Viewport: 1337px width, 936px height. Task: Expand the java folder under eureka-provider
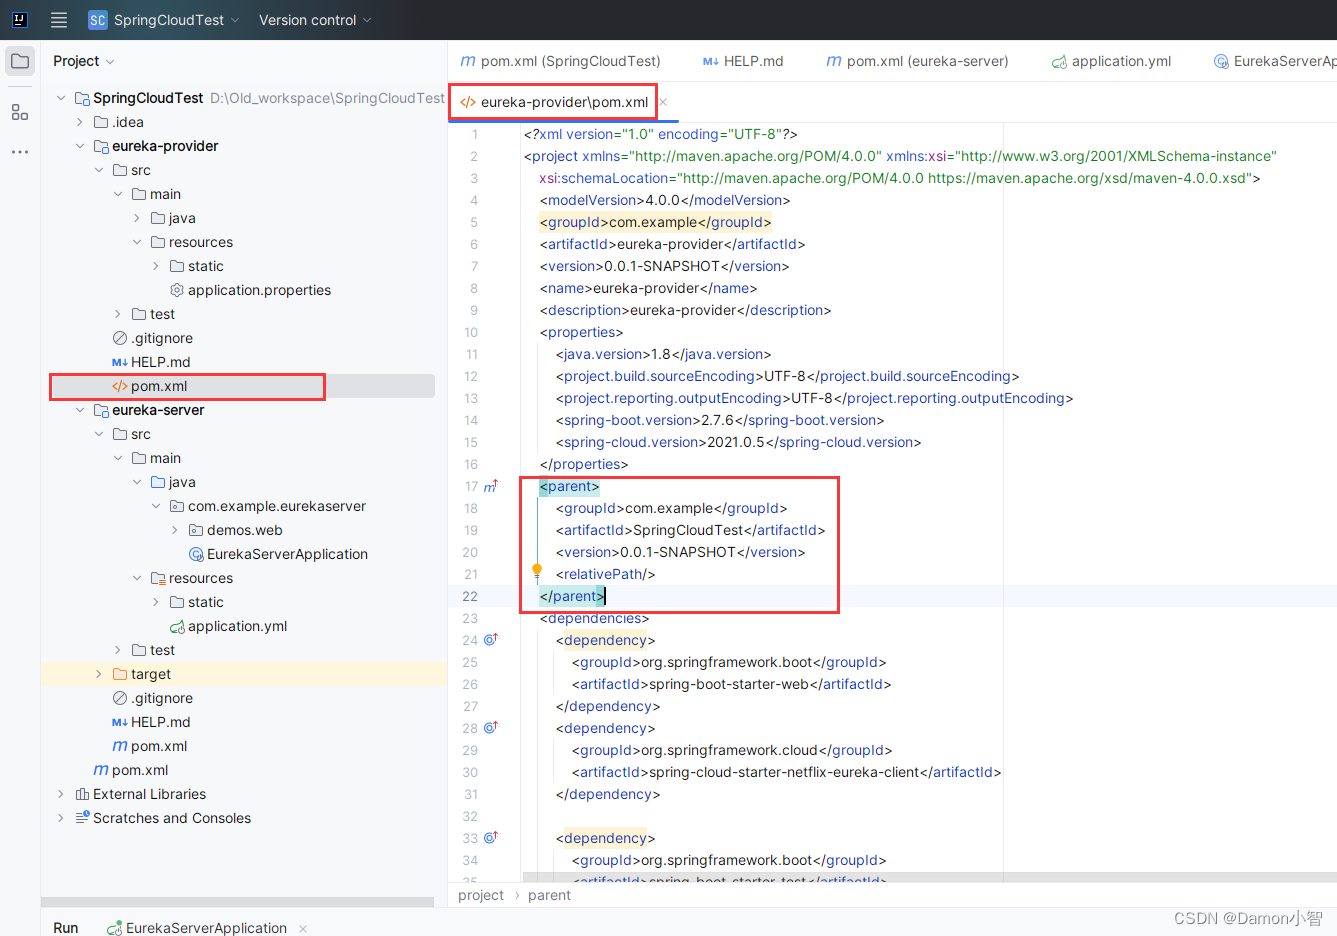(x=137, y=218)
